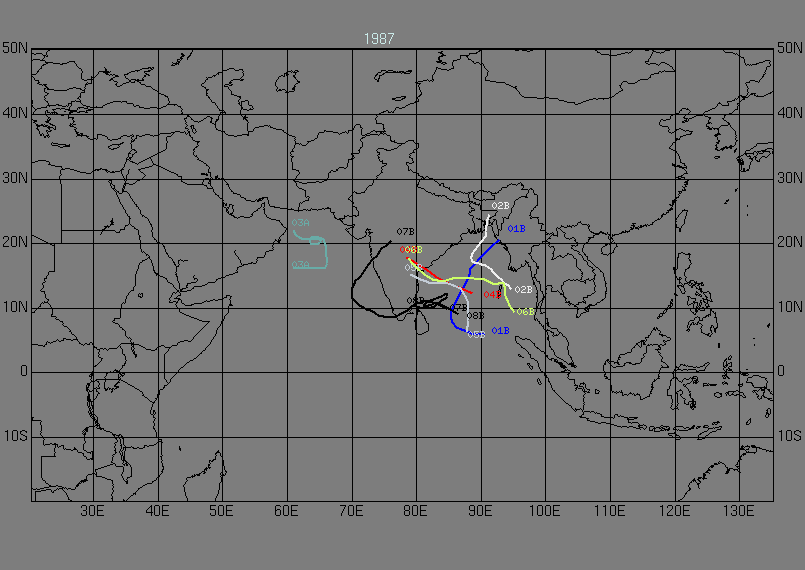The image size is (805, 570).
Task: Click the red 04B cyclone label
Action: [492, 294]
